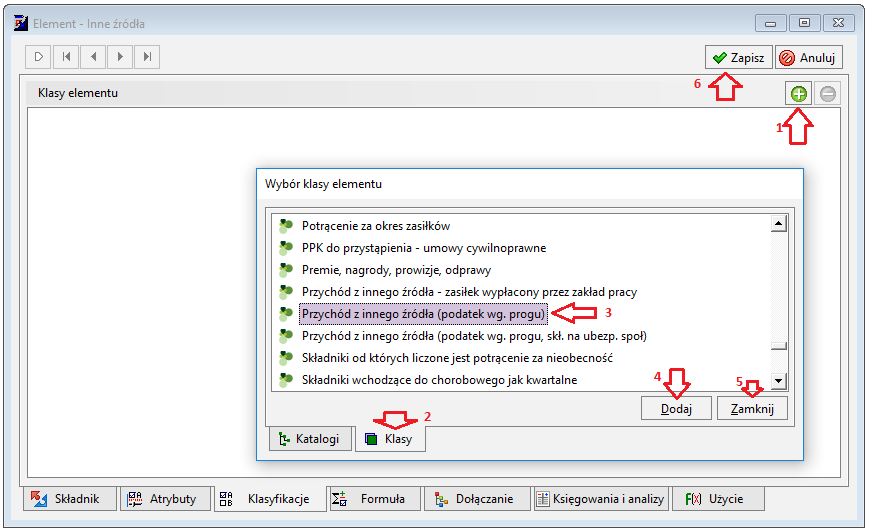Image resolution: width=872 pixels, height=531 pixels.
Task: Click the application icon in title bar
Action: point(21,23)
